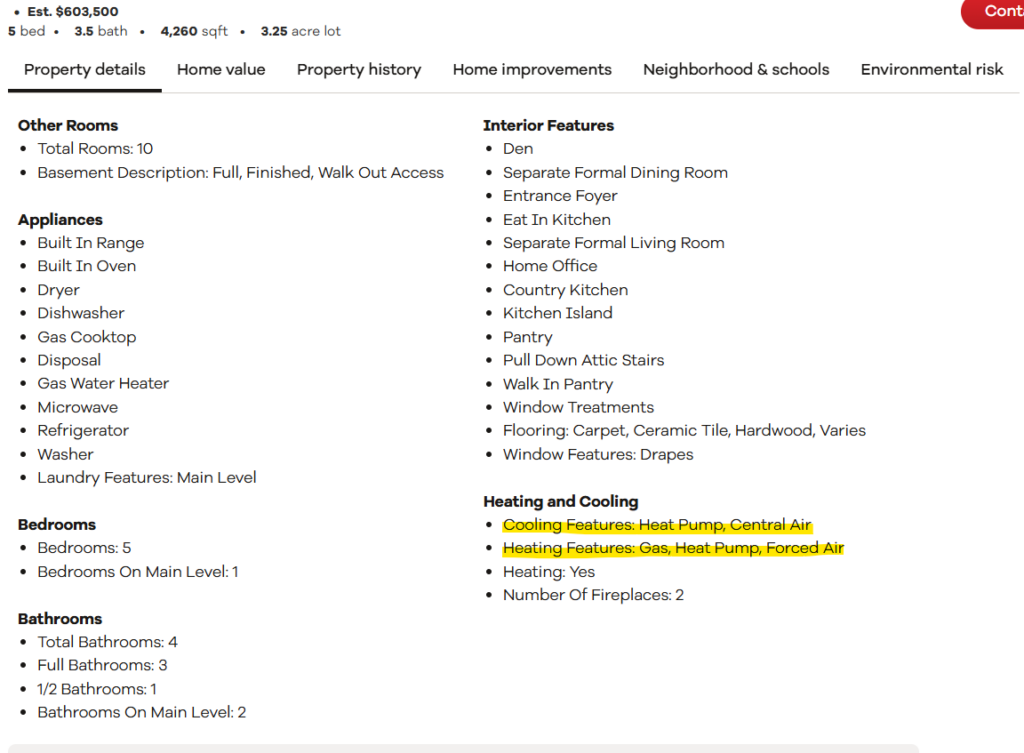The height and width of the screenshot is (753, 1024).
Task: Click the red Contact button
Action: click(x=997, y=11)
